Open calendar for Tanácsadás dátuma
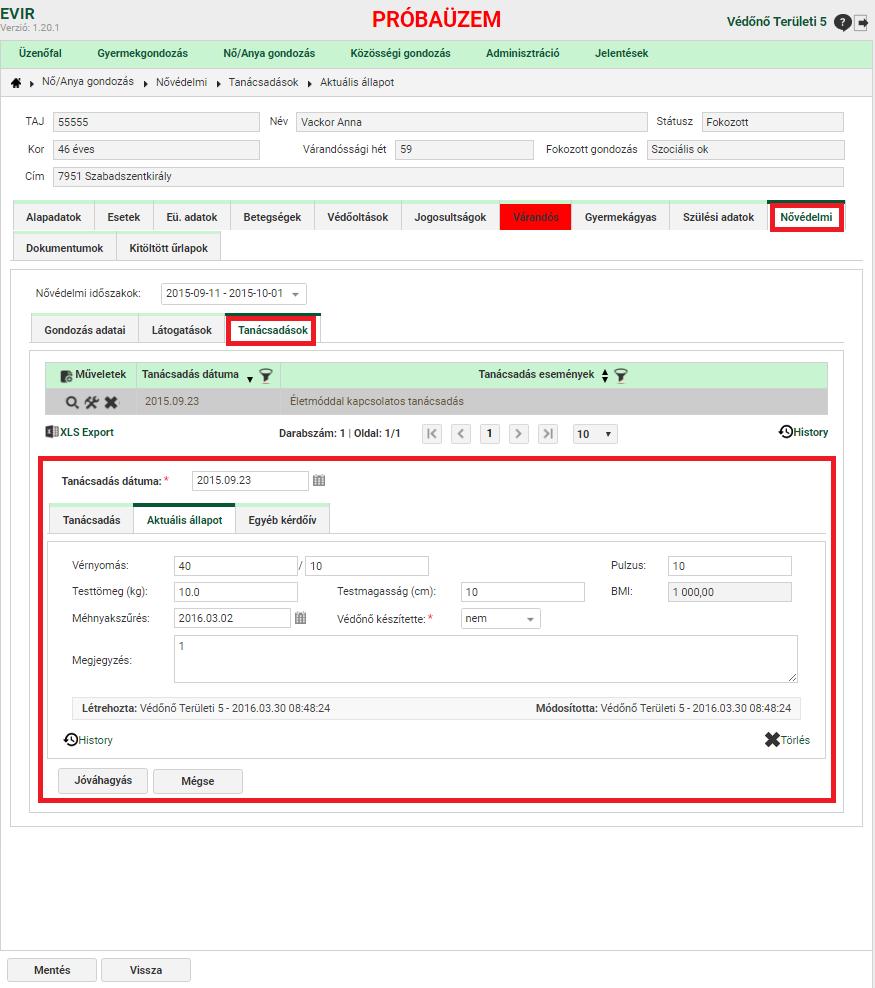The image size is (875, 988). point(319,480)
